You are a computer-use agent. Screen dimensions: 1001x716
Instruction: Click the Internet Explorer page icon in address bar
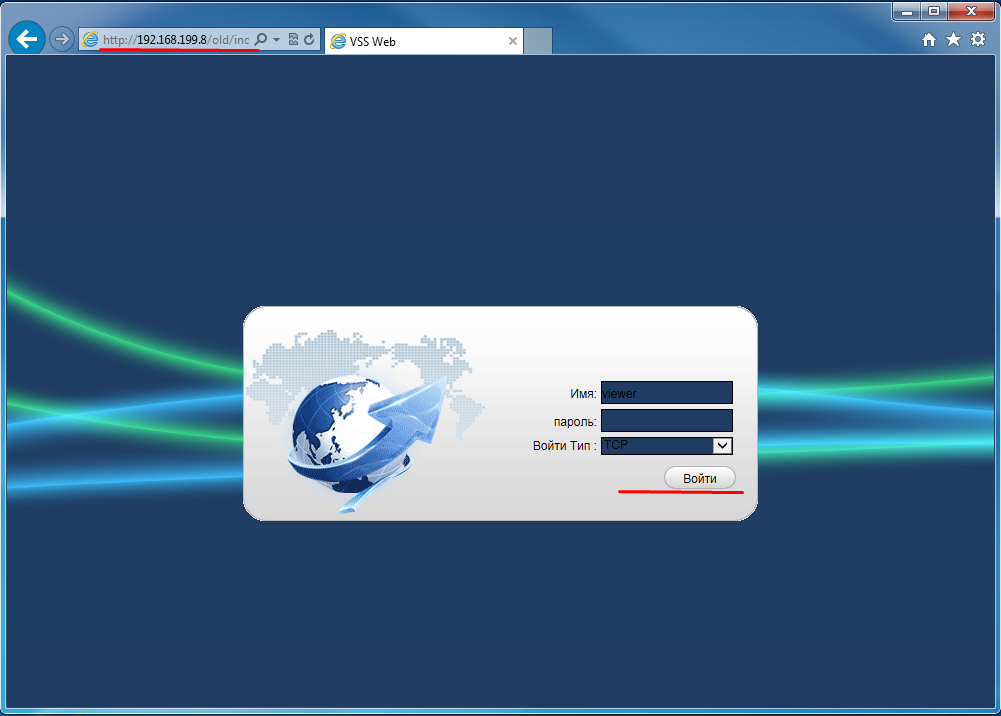91,40
